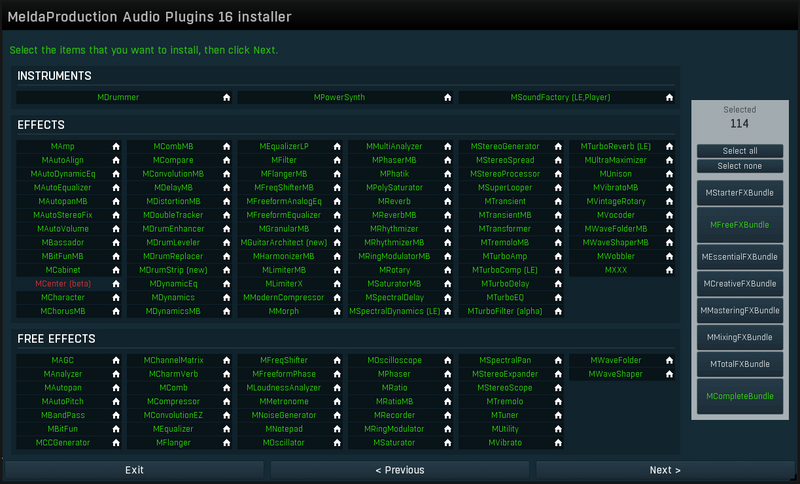
Task: Click the home icon beside MChannelMatrix
Action: tap(227, 360)
